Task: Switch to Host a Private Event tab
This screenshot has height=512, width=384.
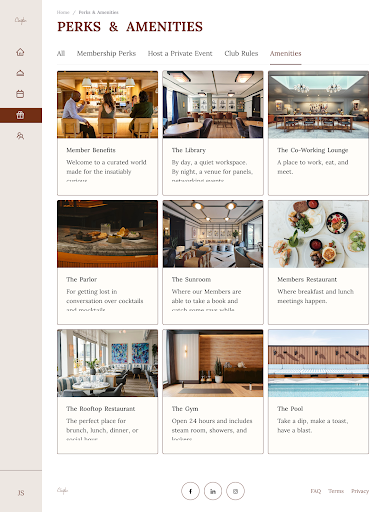Action: (180, 53)
